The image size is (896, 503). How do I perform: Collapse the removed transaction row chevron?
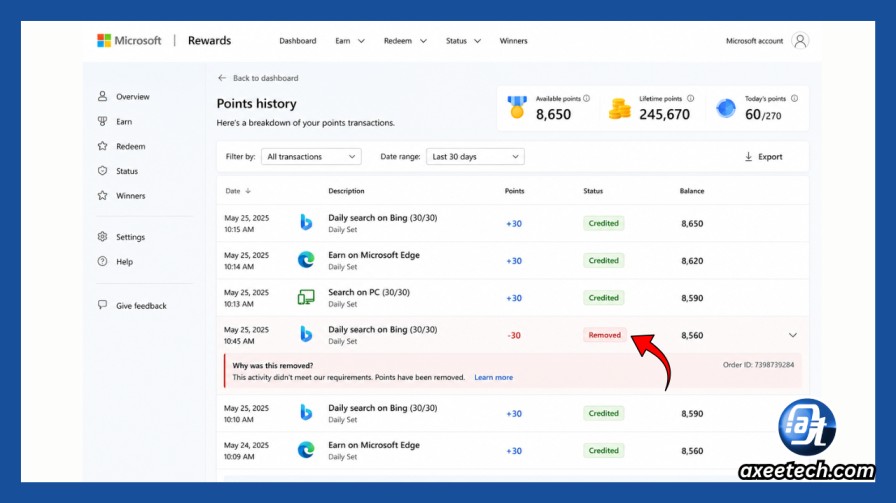tap(793, 335)
